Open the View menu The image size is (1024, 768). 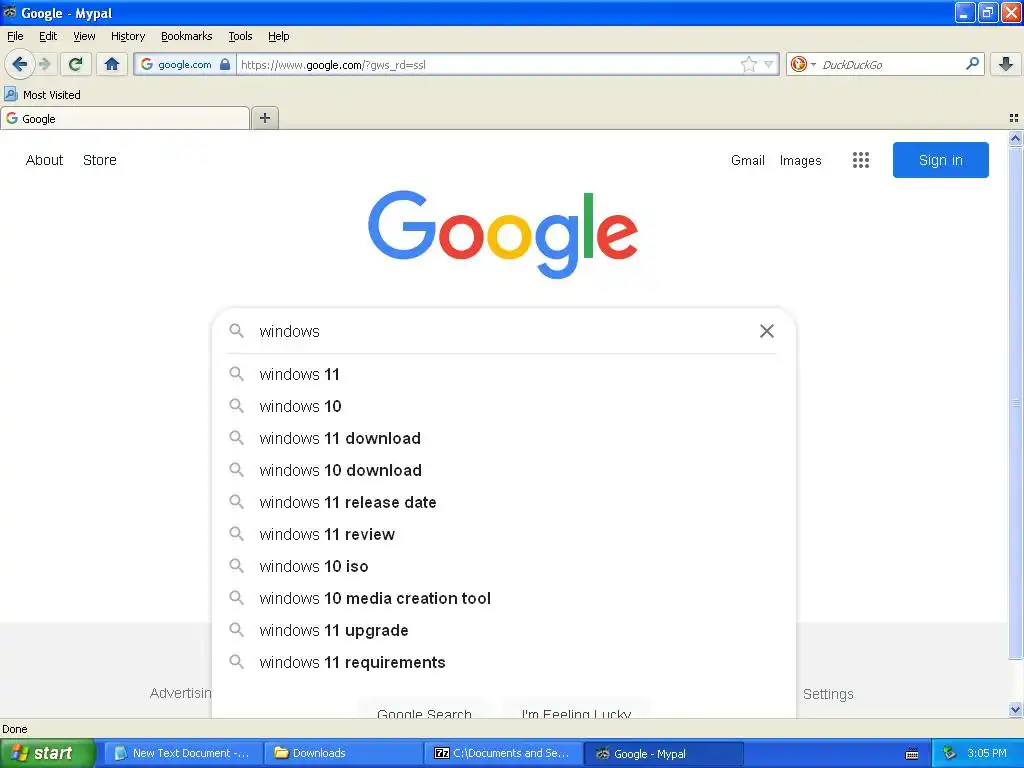pyautogui.click(x=84, y=36)
